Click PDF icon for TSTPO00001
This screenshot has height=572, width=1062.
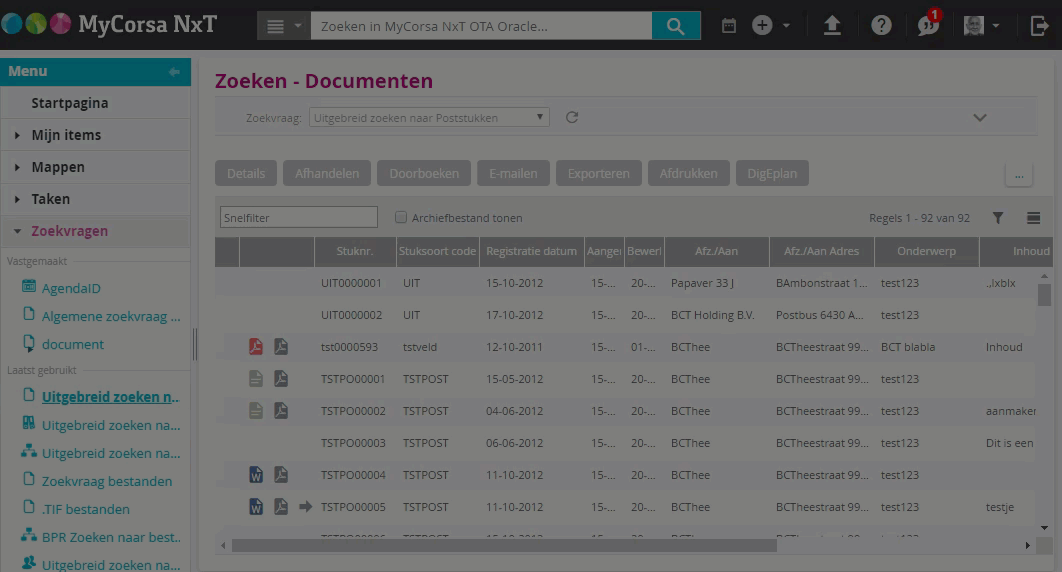pos(280,378)
